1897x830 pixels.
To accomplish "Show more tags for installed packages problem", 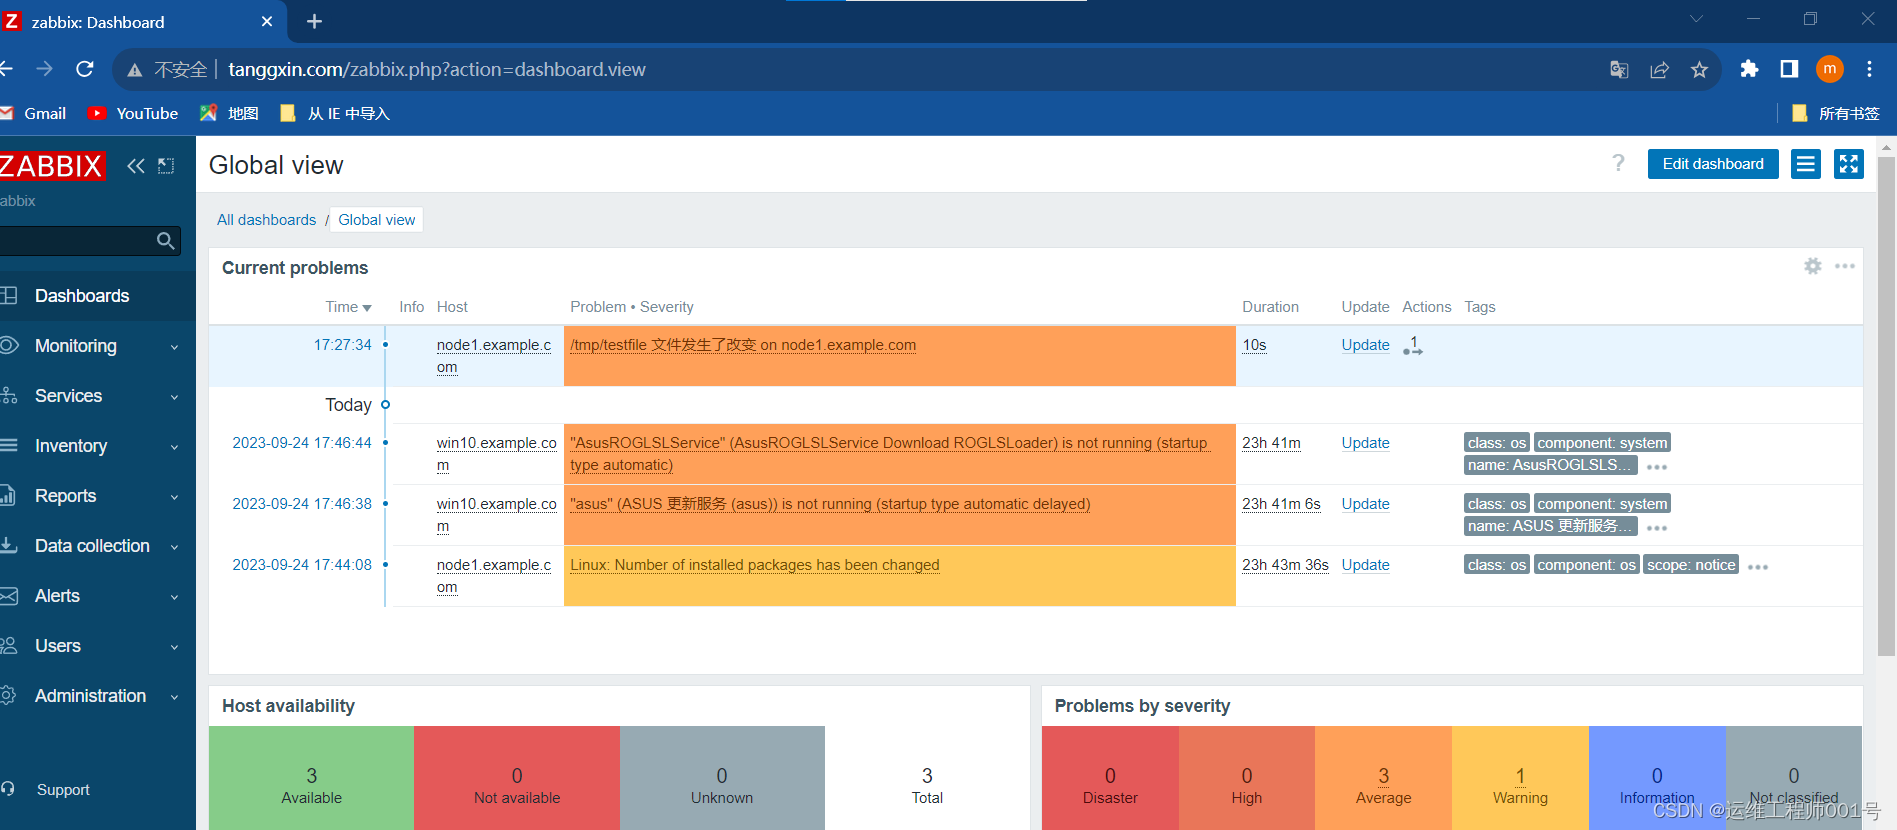I will [x=1758, y=567].
